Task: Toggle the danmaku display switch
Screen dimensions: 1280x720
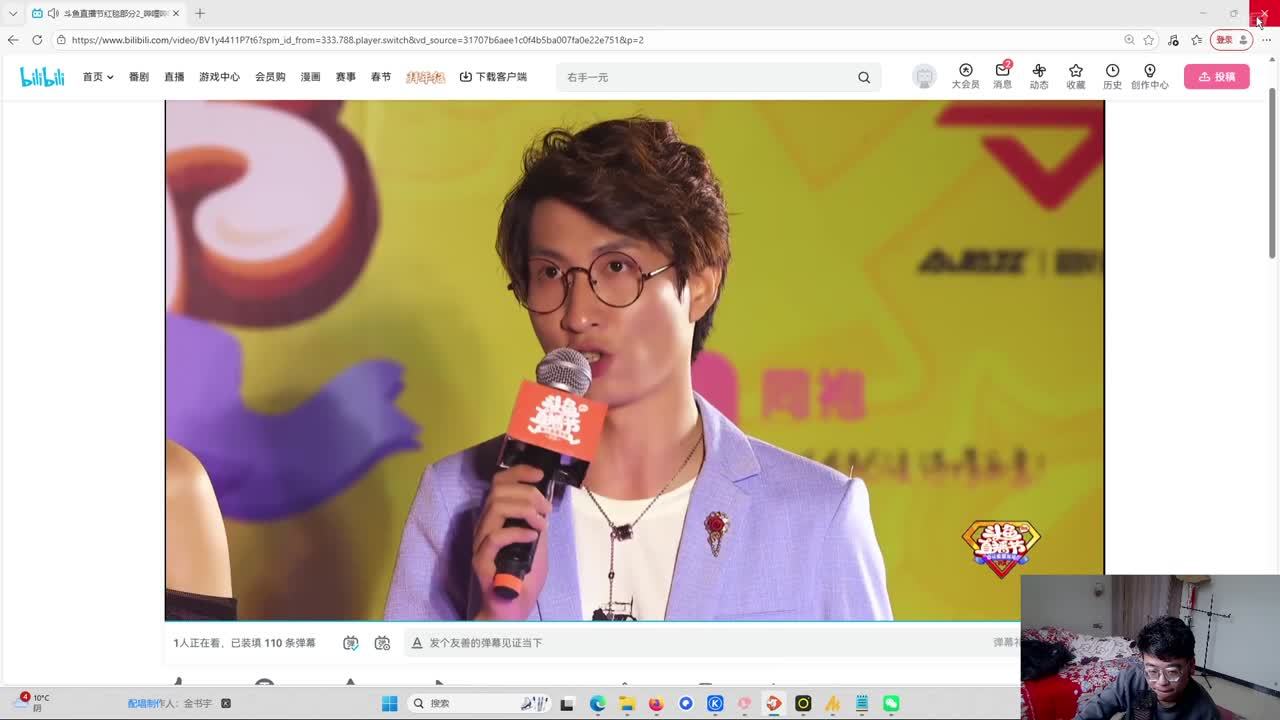Action: pos(351,643)
